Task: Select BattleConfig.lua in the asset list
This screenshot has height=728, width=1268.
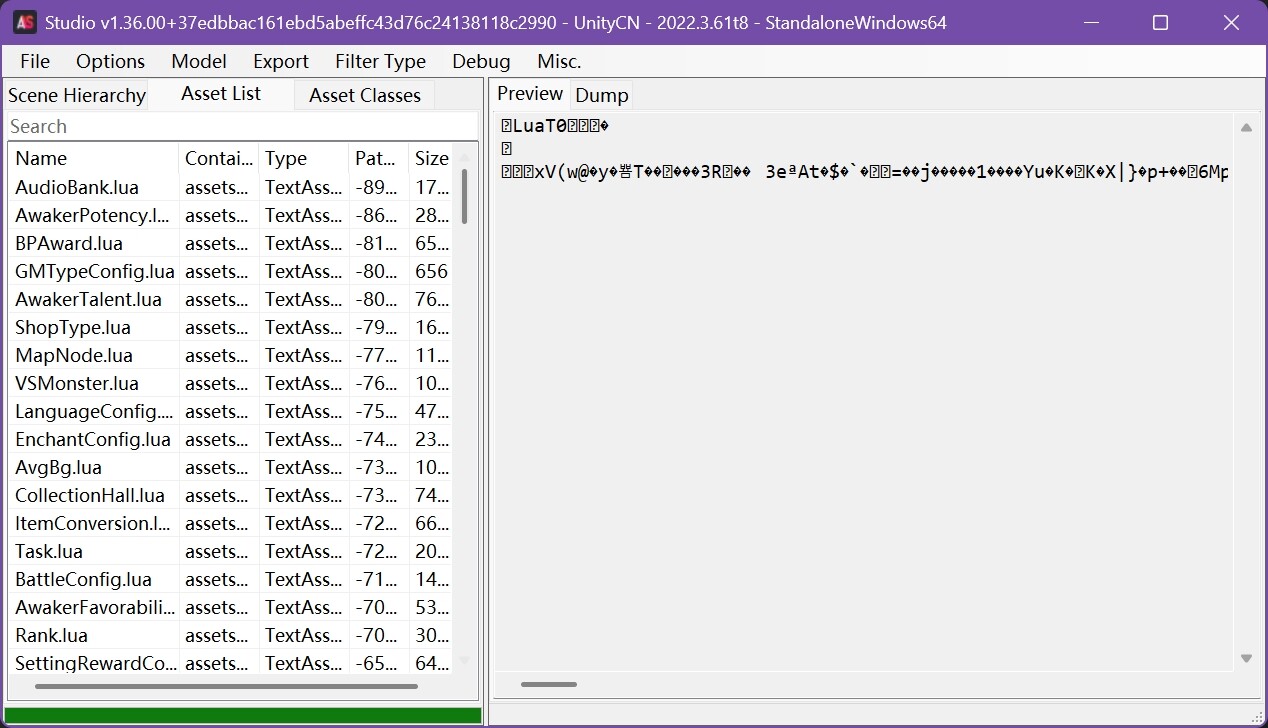Action: pyautogui.click(x=83, y=579)
